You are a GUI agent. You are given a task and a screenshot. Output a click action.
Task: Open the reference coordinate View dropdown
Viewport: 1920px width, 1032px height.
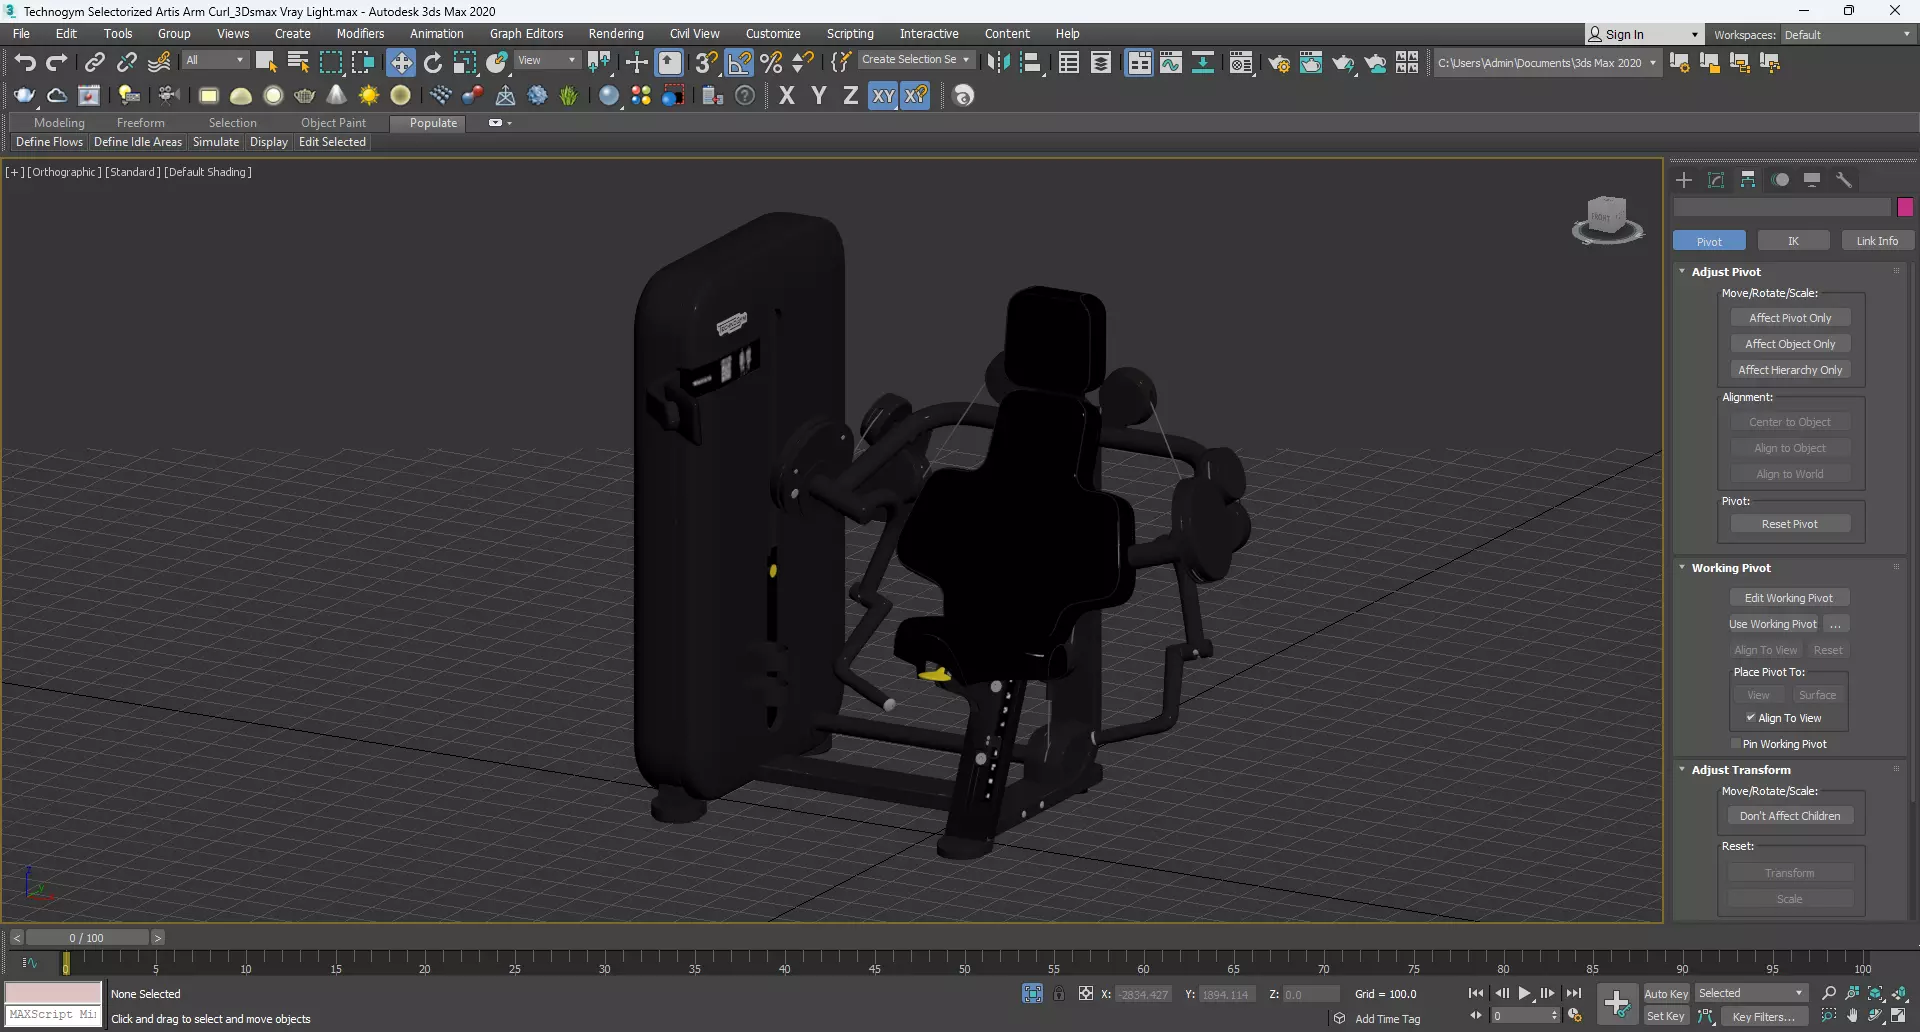[547, 60]
